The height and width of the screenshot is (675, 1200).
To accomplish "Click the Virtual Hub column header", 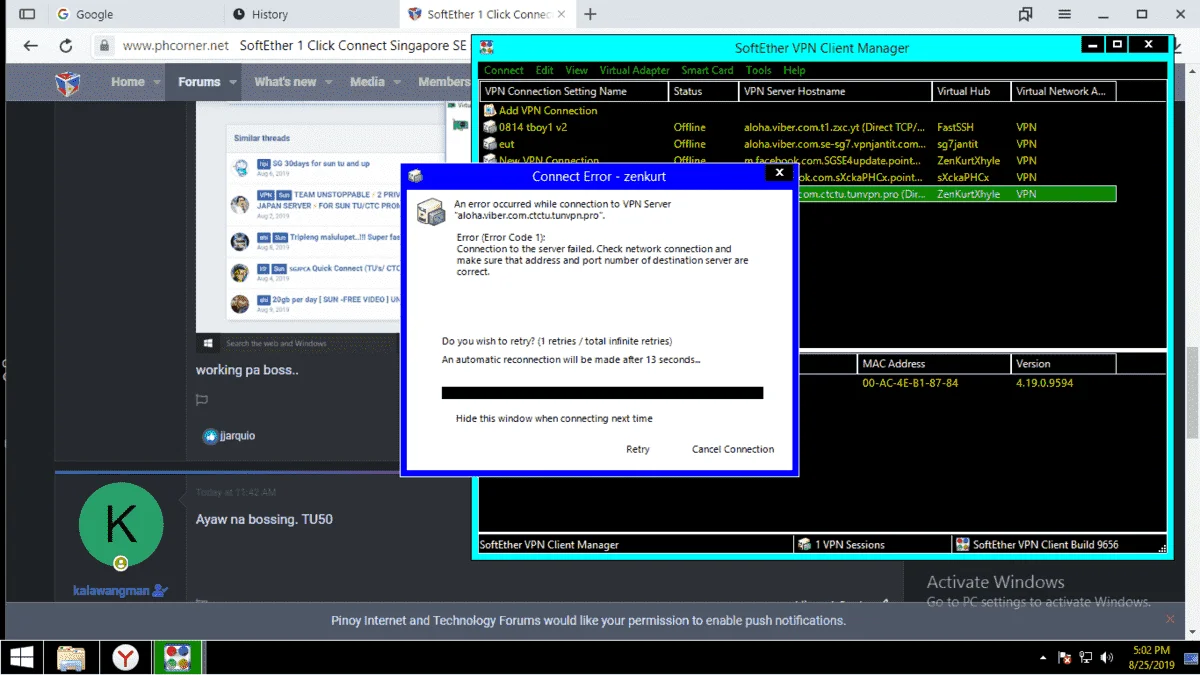I will (972, 91).
